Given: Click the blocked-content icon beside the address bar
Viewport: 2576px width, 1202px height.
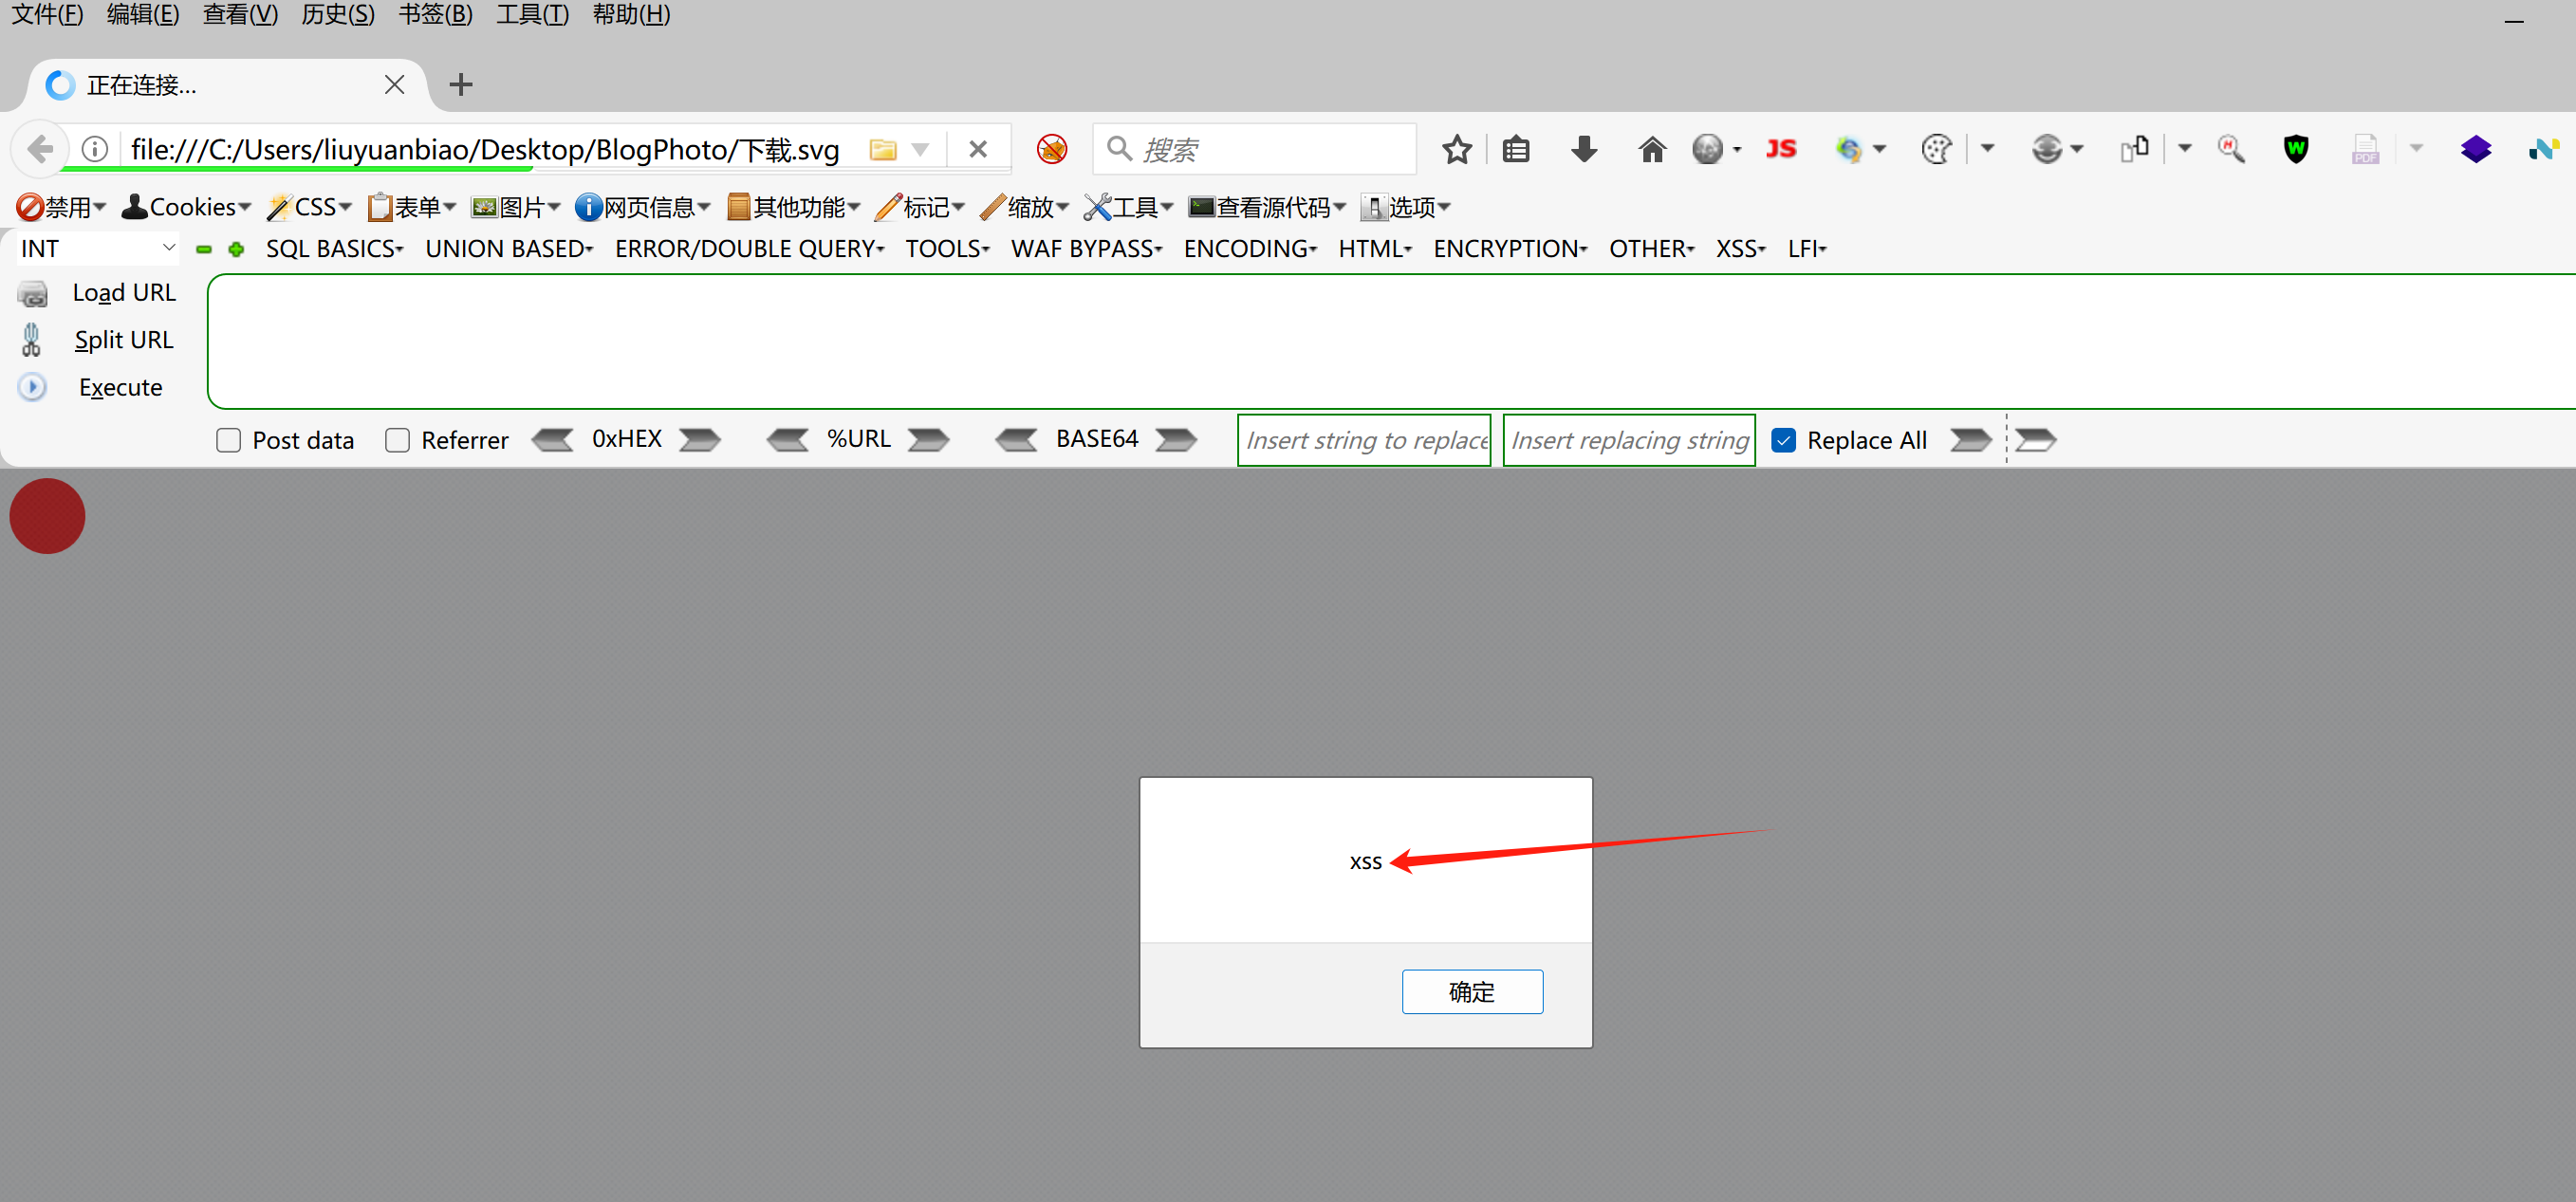Looking at the screenshot, I should [1051, 149].
